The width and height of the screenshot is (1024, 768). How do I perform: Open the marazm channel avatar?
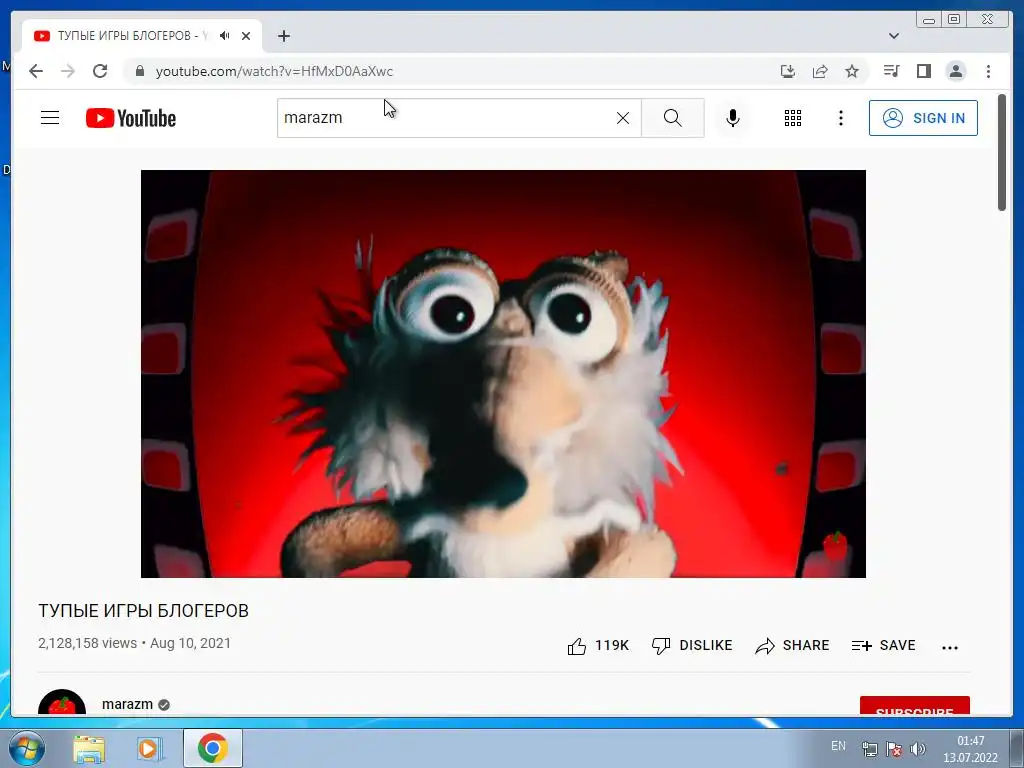click(x=62, y=703)
